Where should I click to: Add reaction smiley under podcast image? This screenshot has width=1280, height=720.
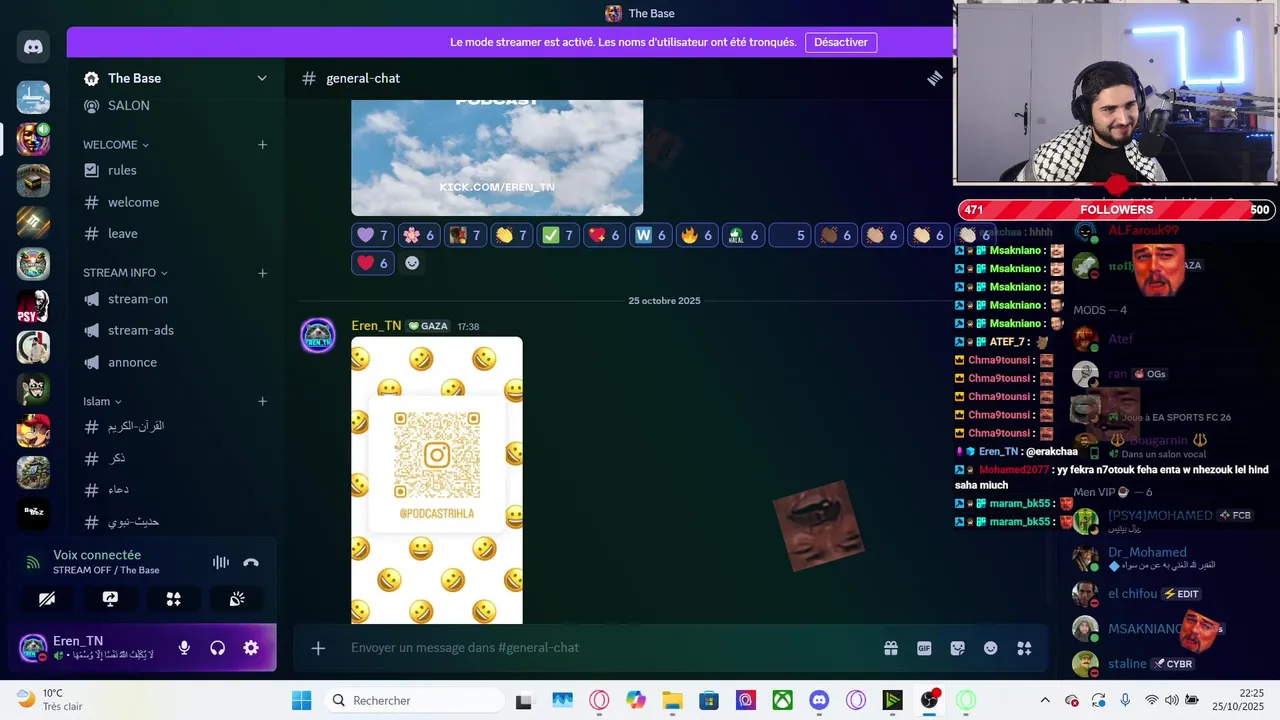[412, 263]
